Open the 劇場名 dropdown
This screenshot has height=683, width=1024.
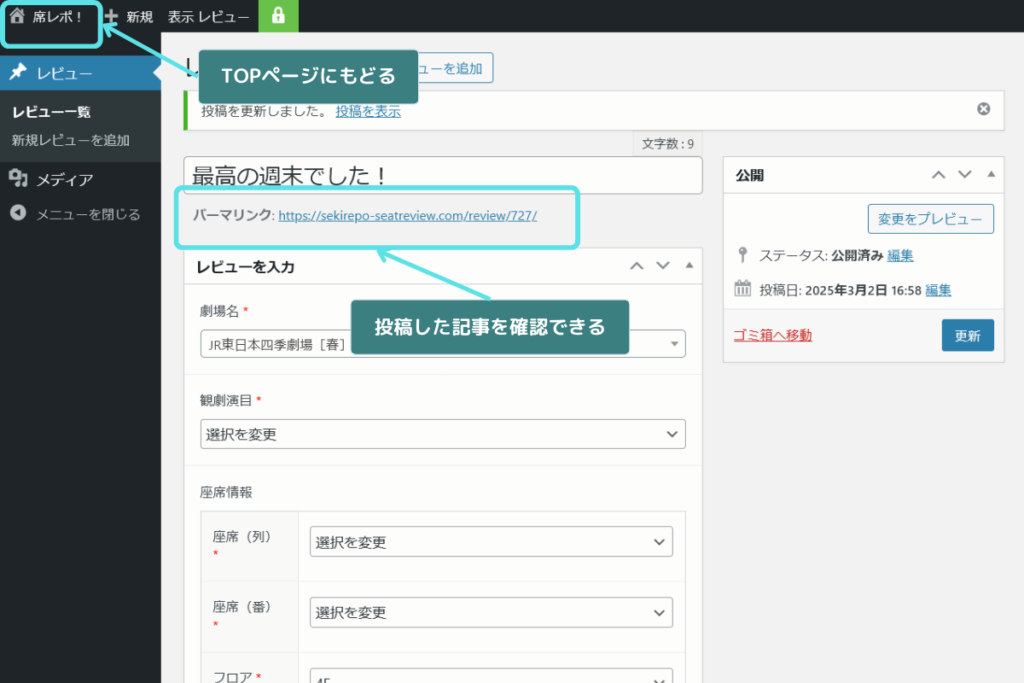point(443,343)
